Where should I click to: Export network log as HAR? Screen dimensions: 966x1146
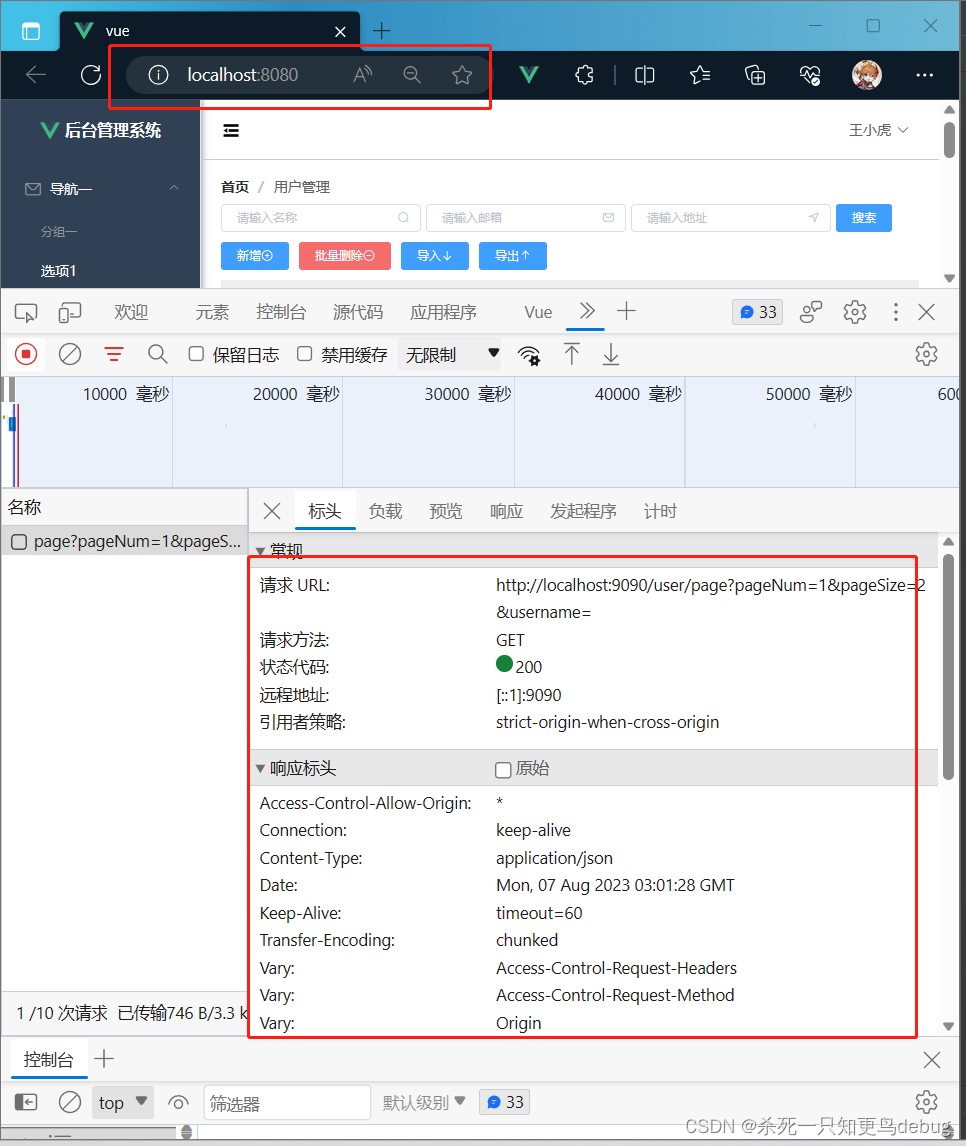[x=610, y=354]
